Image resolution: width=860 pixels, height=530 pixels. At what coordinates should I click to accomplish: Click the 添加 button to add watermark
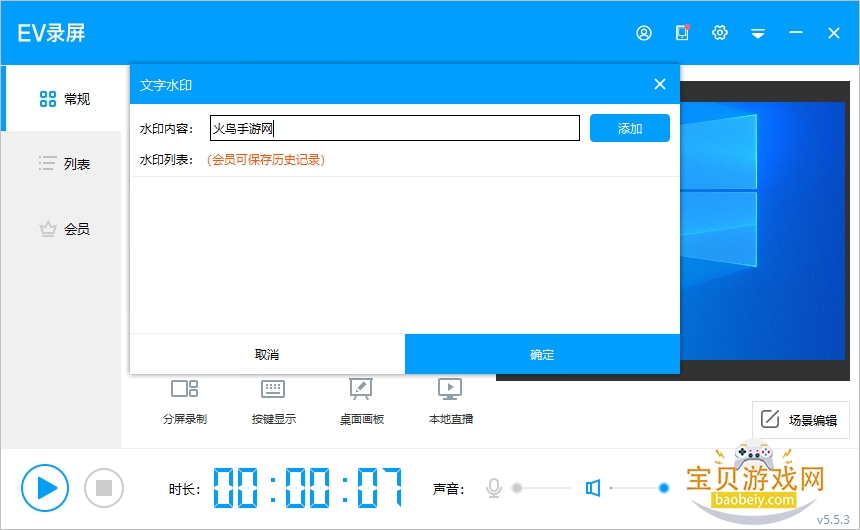click(630, 128)
